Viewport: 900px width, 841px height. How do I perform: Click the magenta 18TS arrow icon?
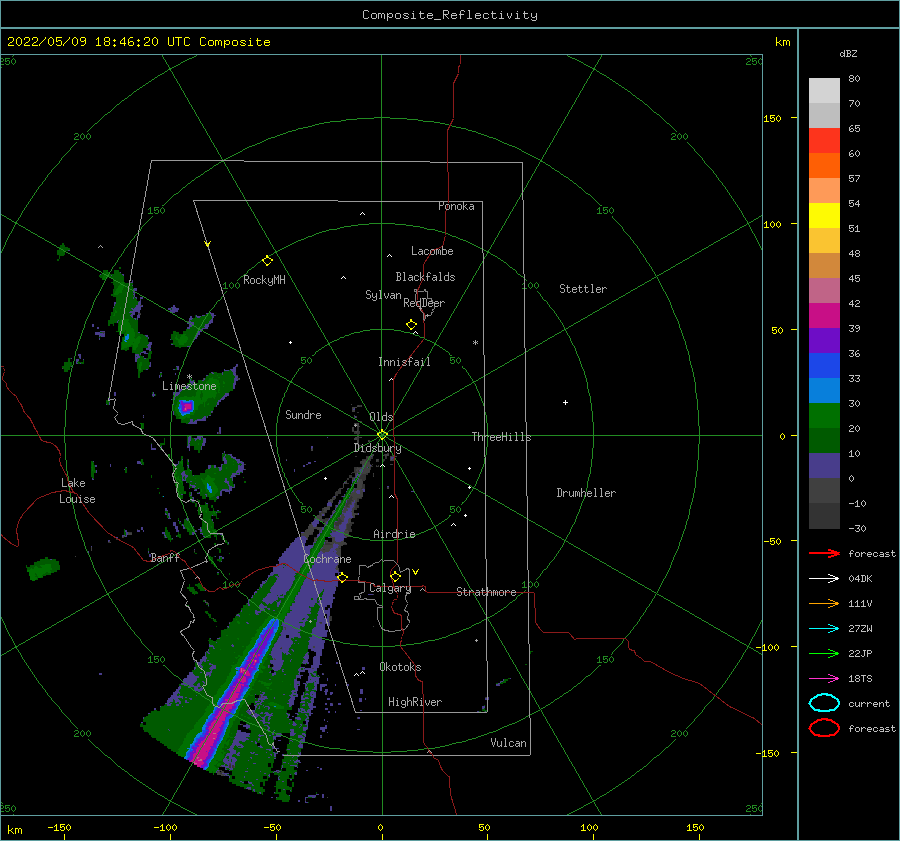(x=824, y=679)
